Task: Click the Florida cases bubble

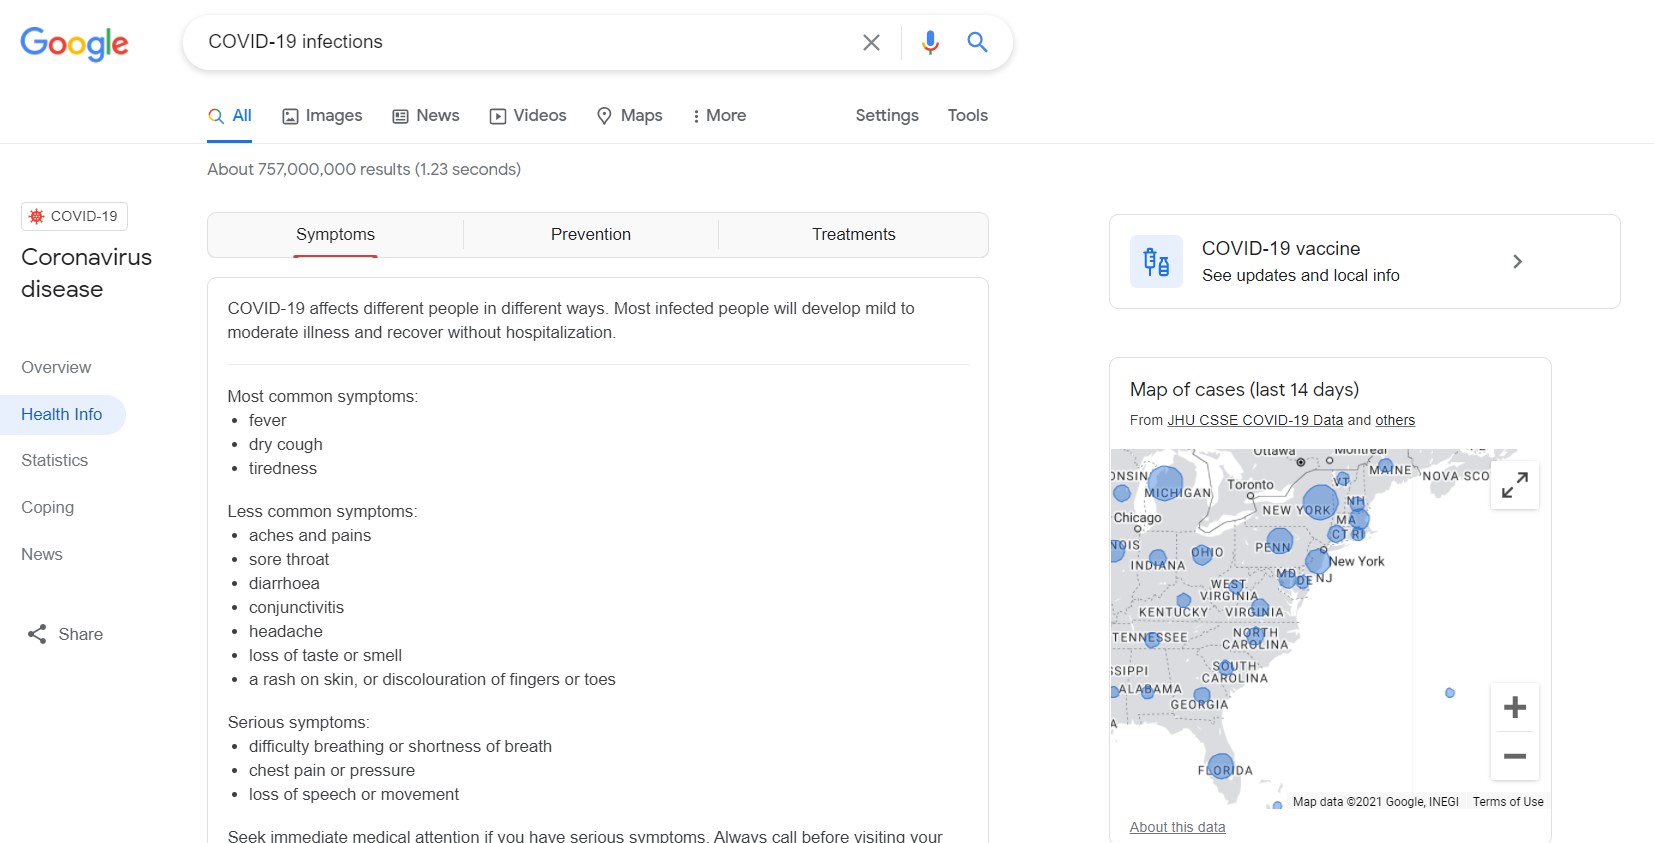Action: tap(1220, 767)
